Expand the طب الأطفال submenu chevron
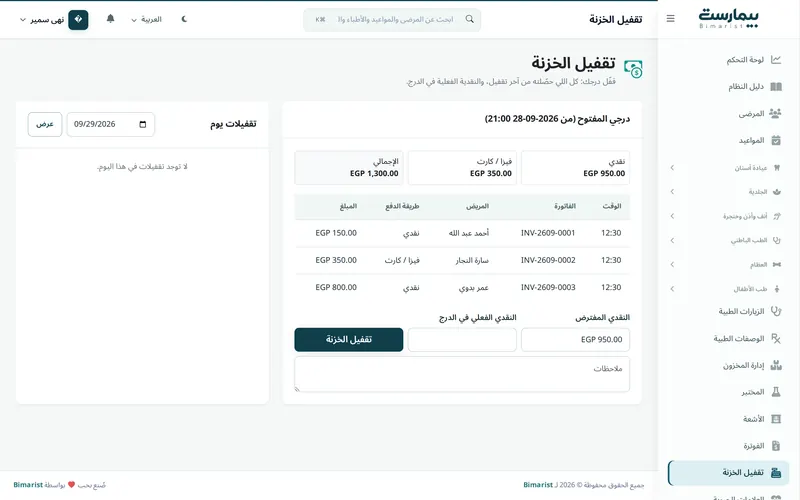The height and width of the screenshot is (500, 800). (672, 289)
